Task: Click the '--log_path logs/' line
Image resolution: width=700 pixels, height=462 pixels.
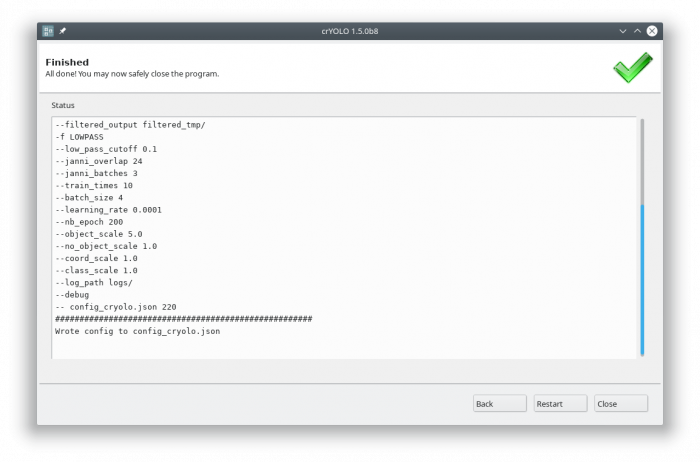Action: [x=94, y=283]
